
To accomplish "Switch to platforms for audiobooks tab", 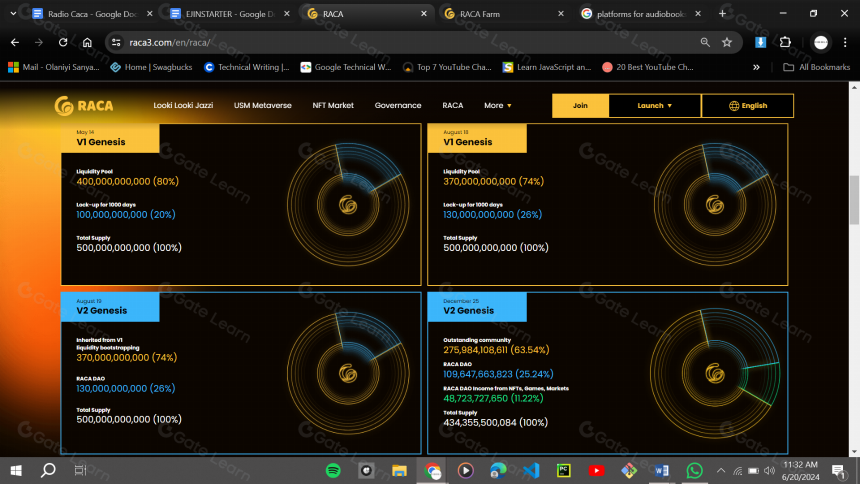I will coord(641,14).
